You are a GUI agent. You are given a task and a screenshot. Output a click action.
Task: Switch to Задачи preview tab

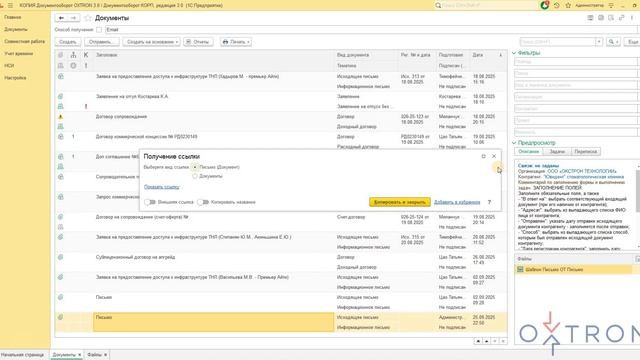tap(557, 151)
